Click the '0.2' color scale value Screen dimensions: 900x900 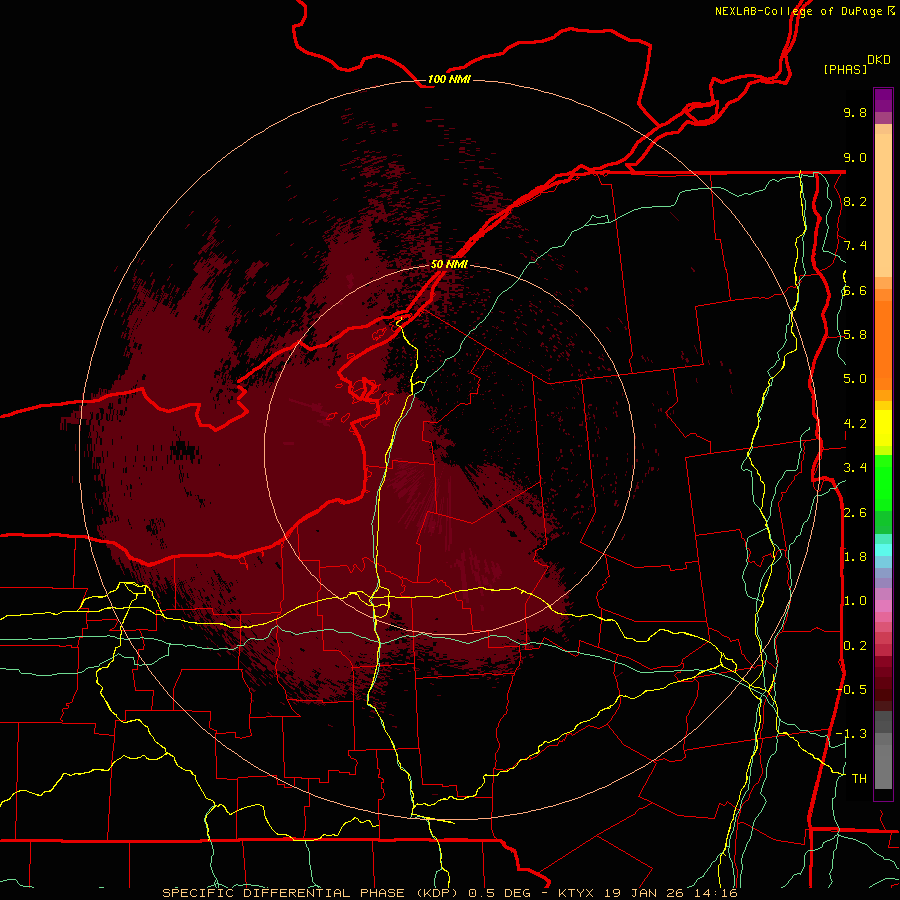tap(855, 646)
